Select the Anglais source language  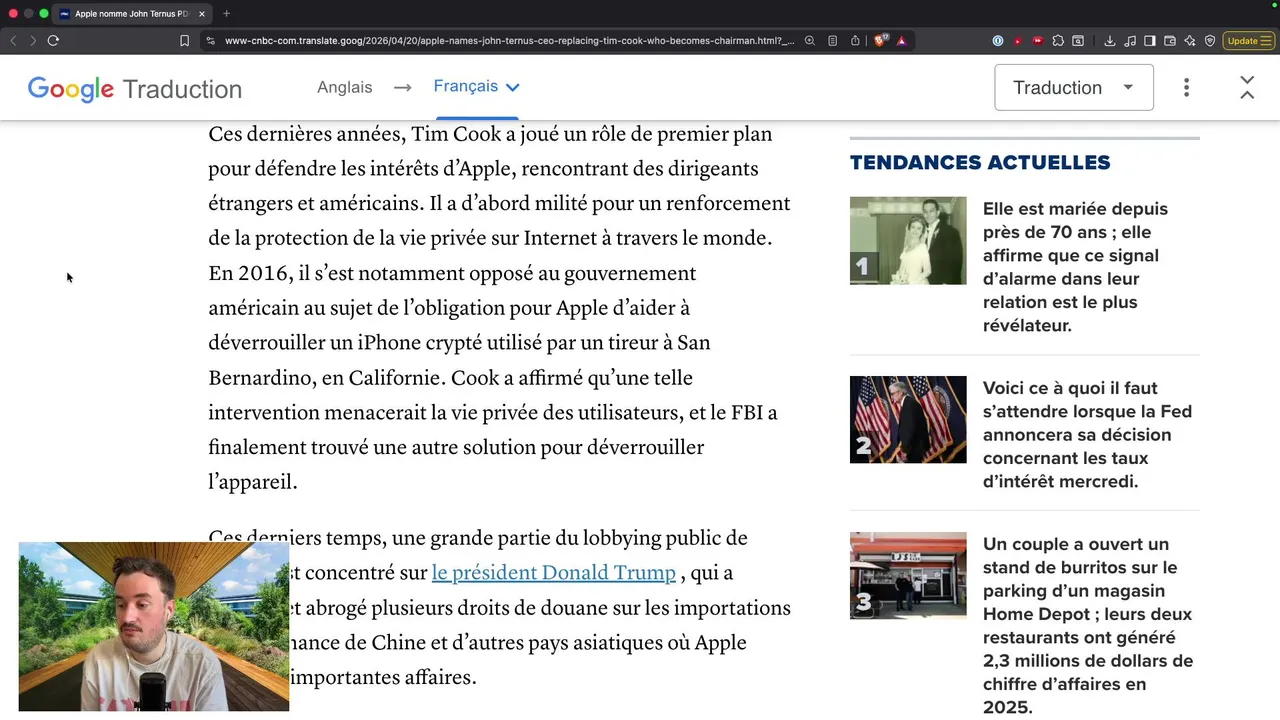[x=344, y=87]
